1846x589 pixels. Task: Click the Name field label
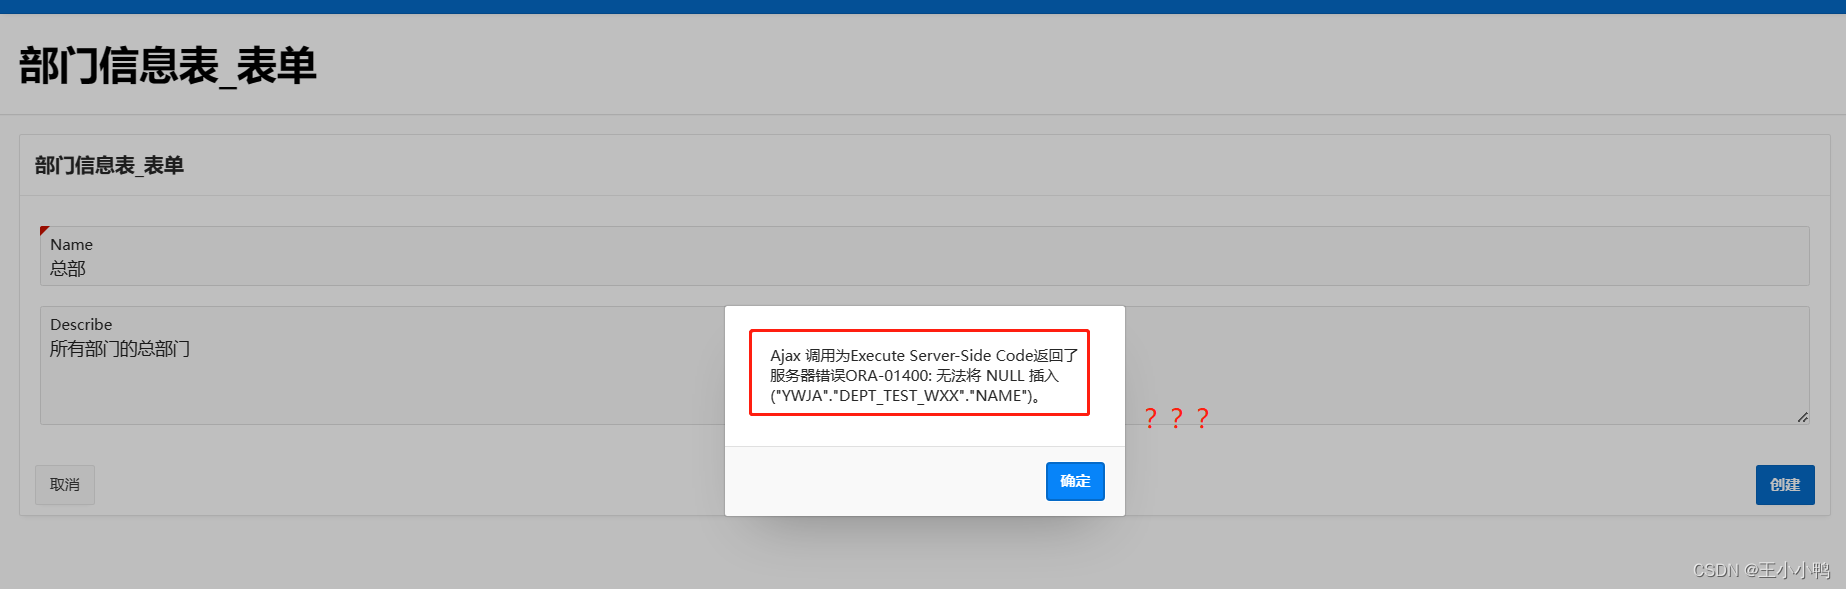coord(72,244)
